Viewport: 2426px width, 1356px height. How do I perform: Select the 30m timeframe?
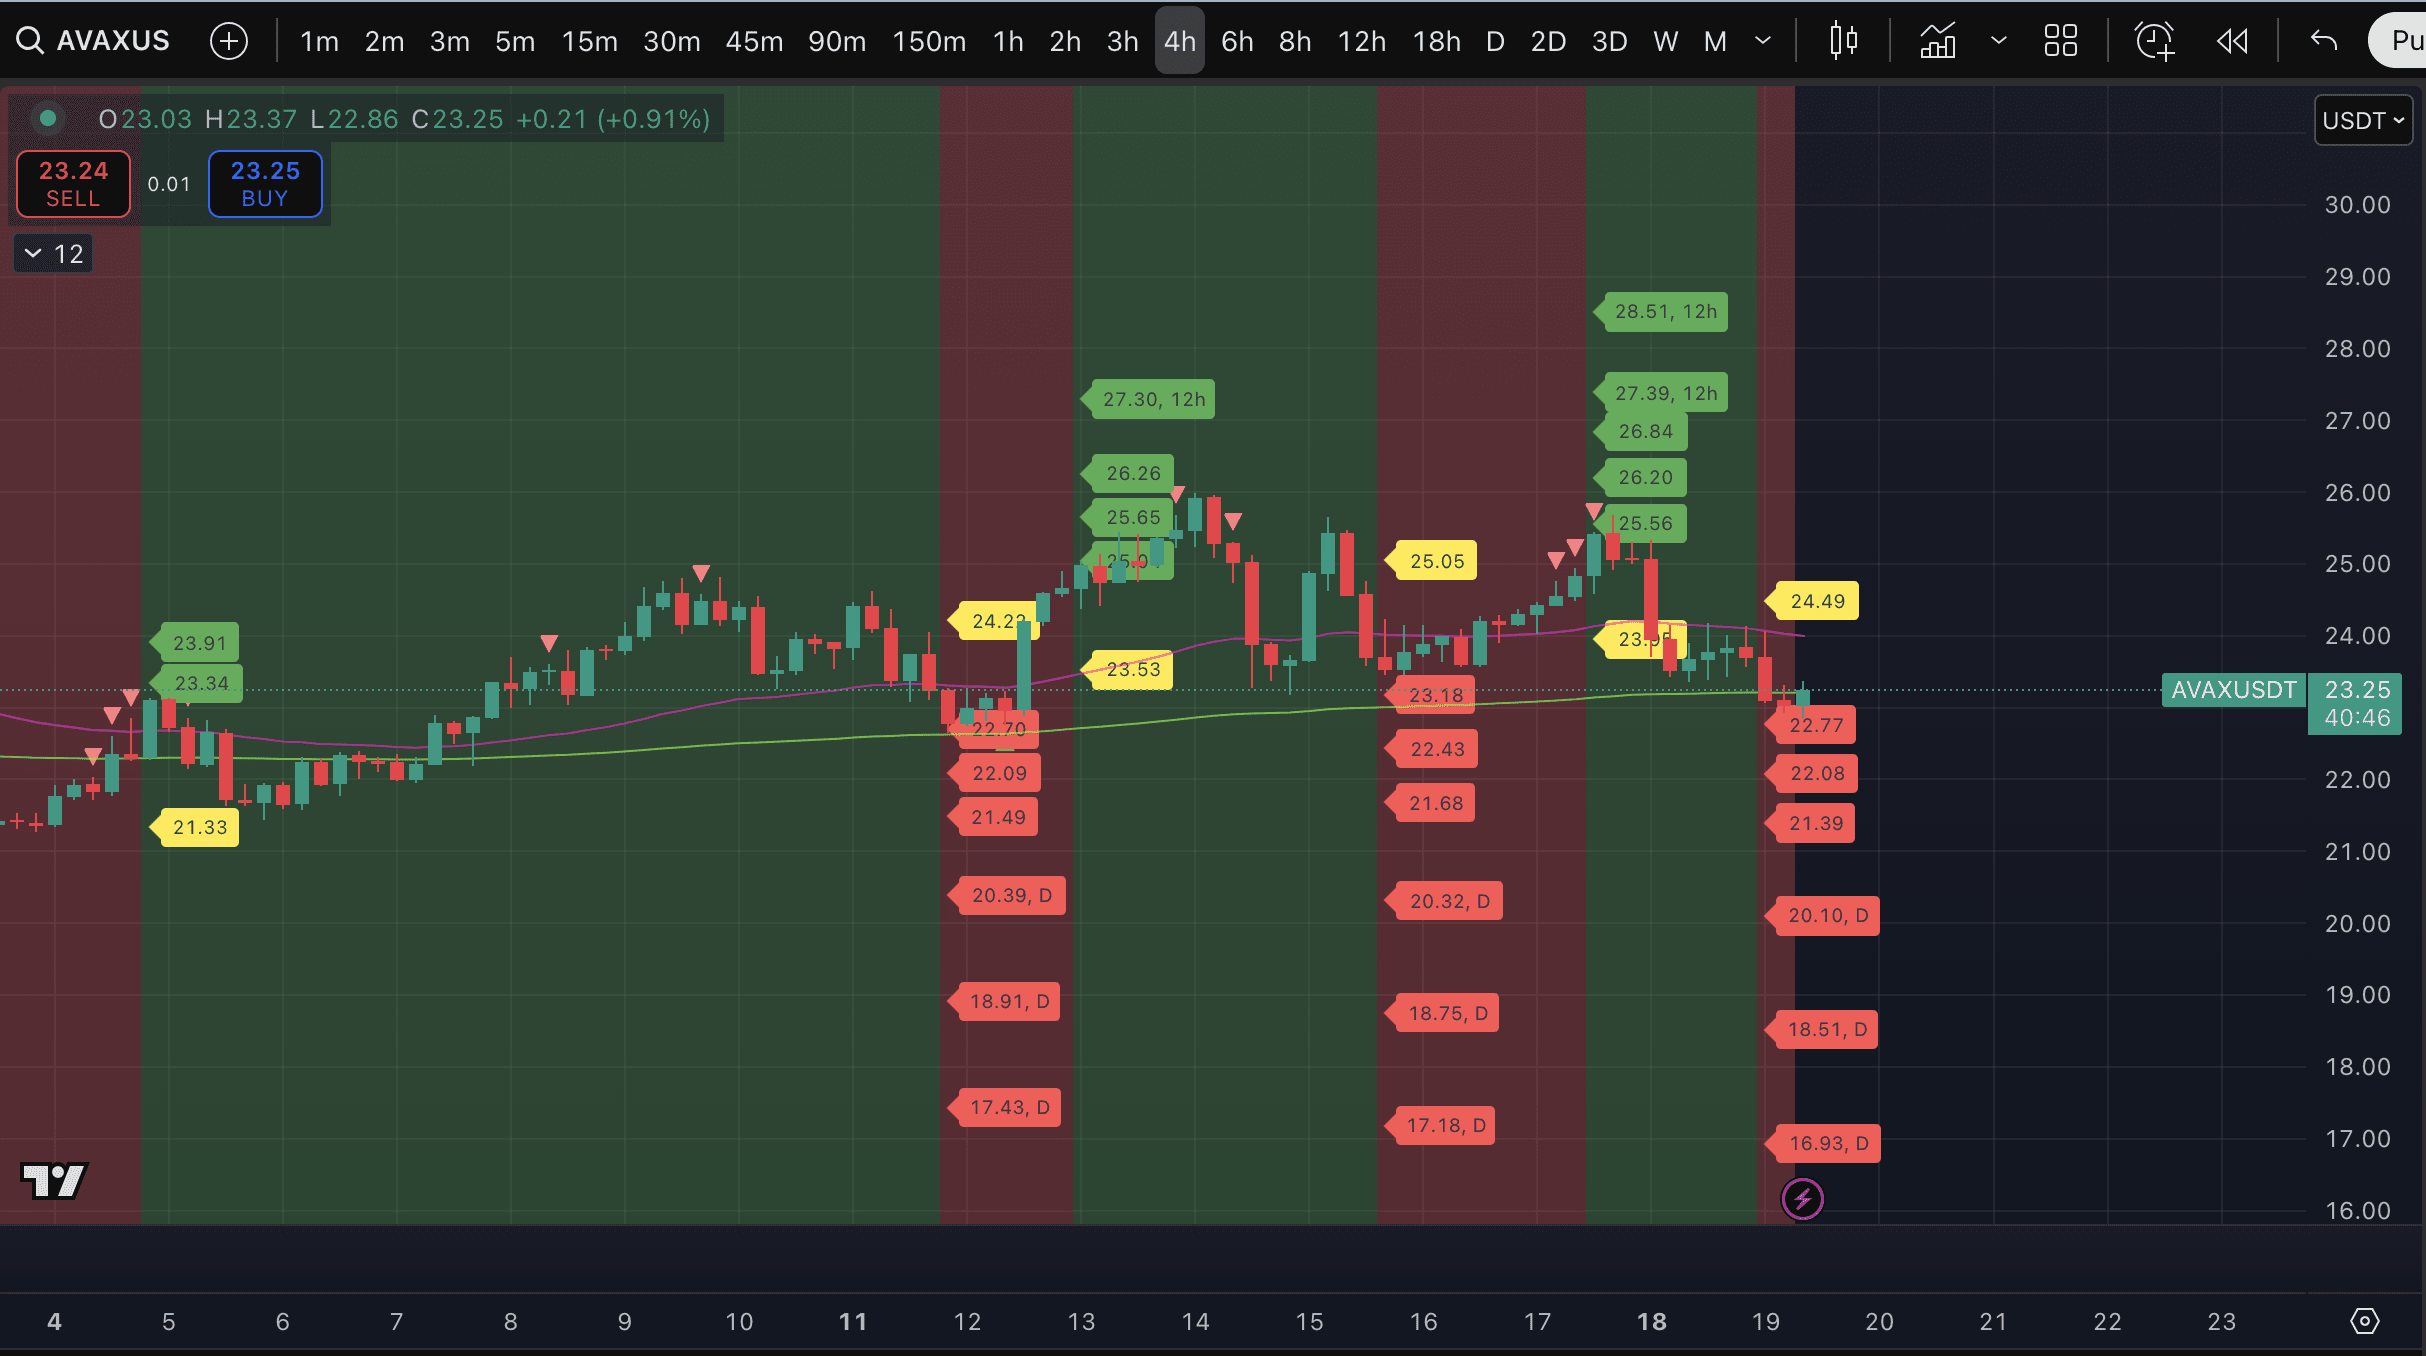coord(671,41)
